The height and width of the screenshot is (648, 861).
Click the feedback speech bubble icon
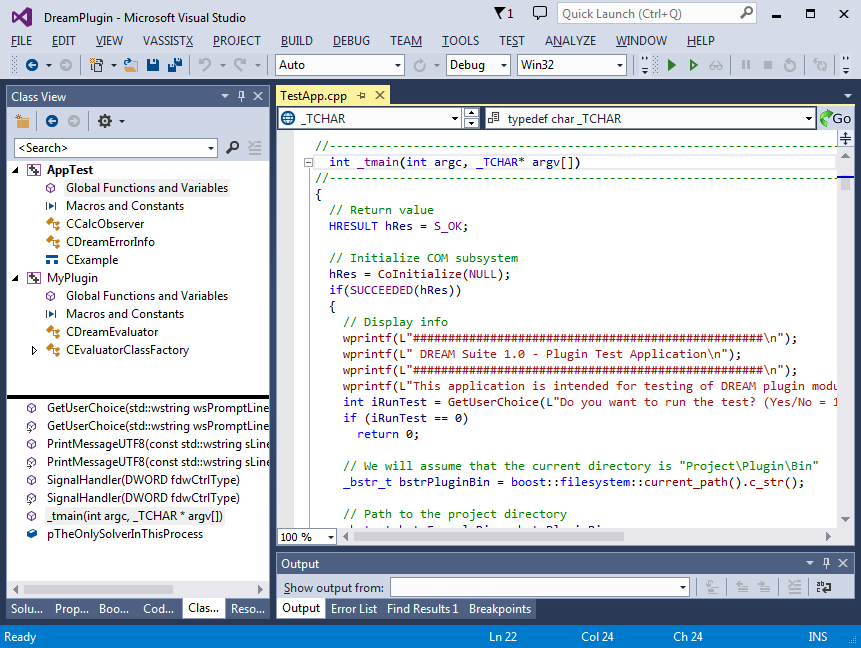coord(540,13)
